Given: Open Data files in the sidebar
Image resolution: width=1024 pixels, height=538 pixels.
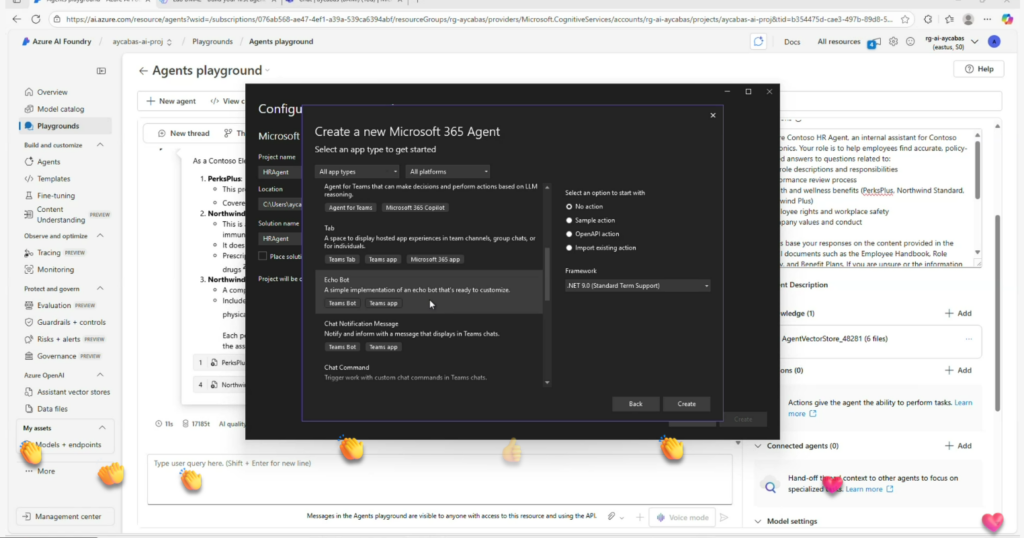Looking at the screenshot, I should tap(52, 409).
